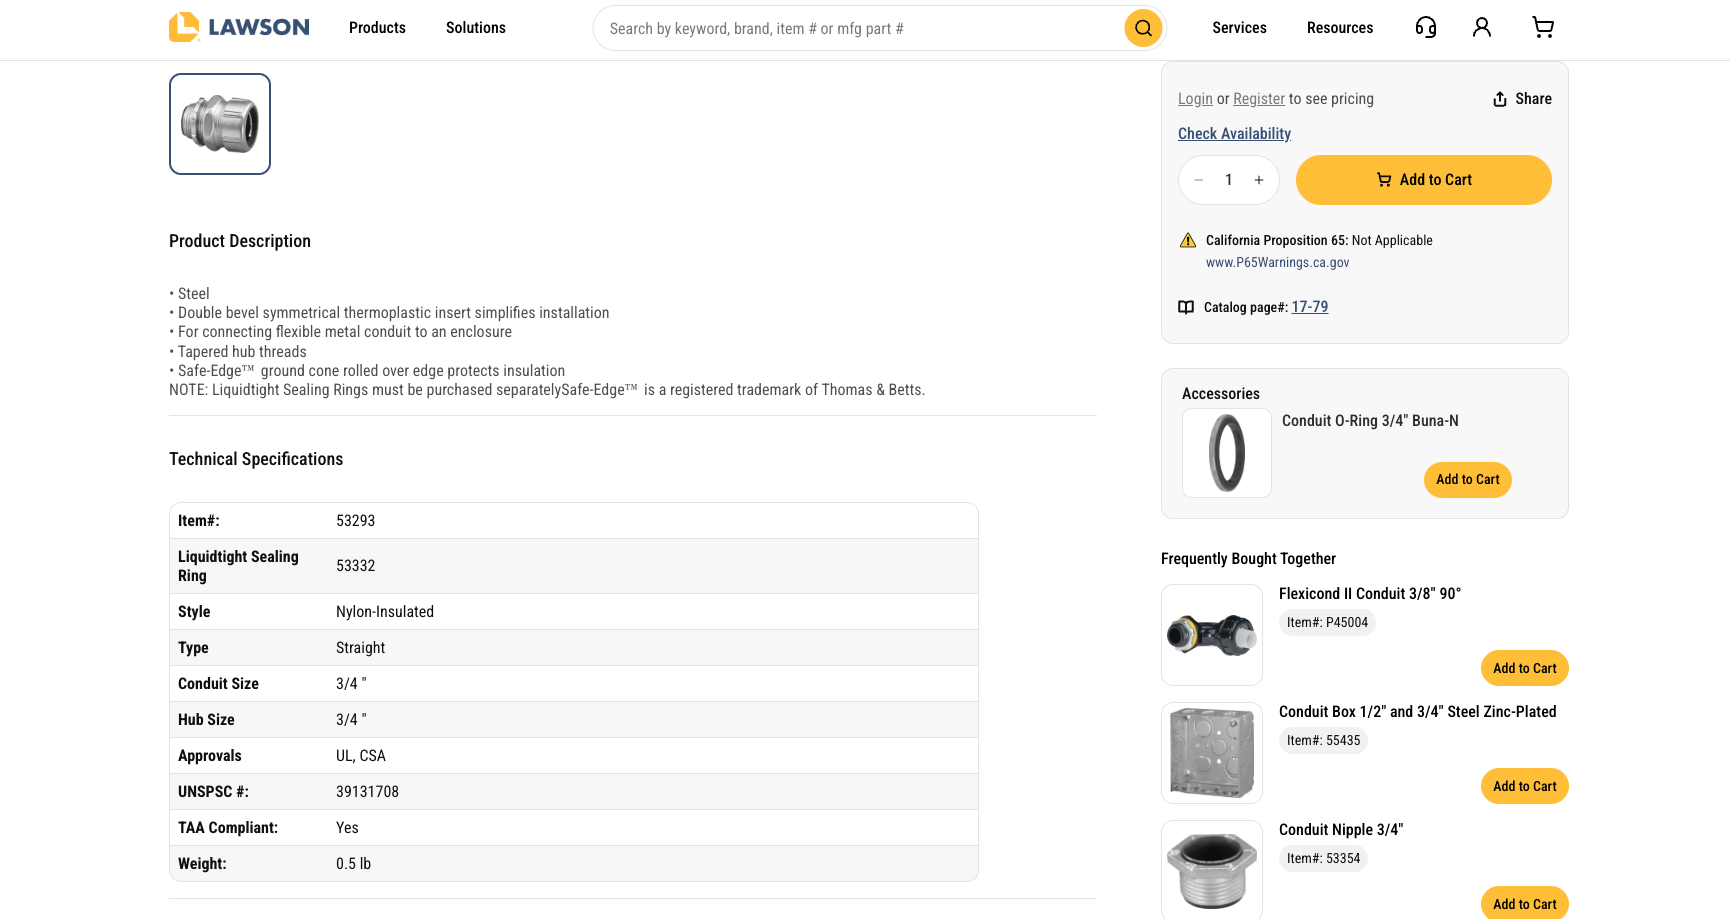1730x919 pixels.
Task: Expand the Services menu
Action: [1239, 28]
